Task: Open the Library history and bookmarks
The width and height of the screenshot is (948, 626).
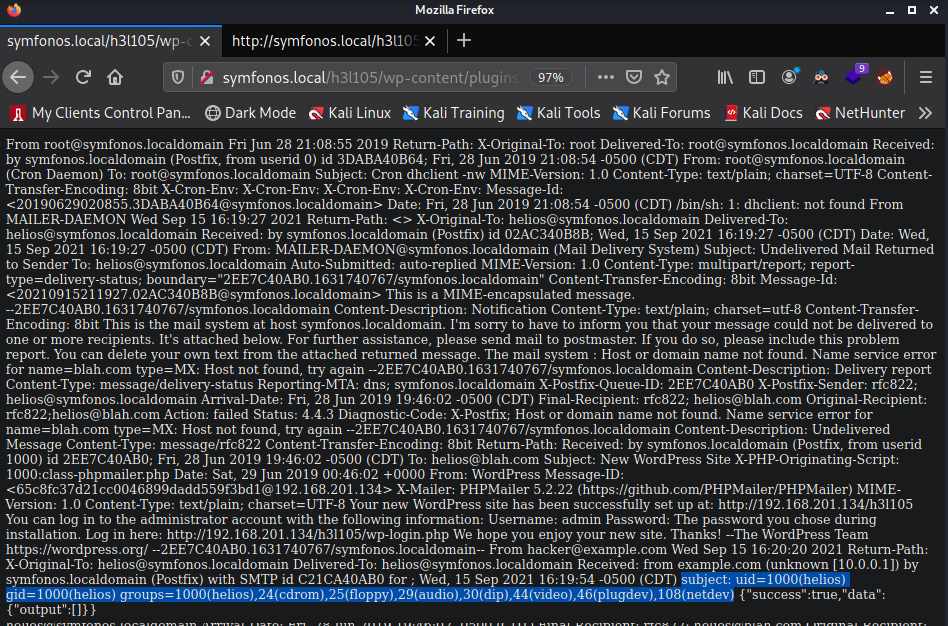Action: tap(725, 77)
